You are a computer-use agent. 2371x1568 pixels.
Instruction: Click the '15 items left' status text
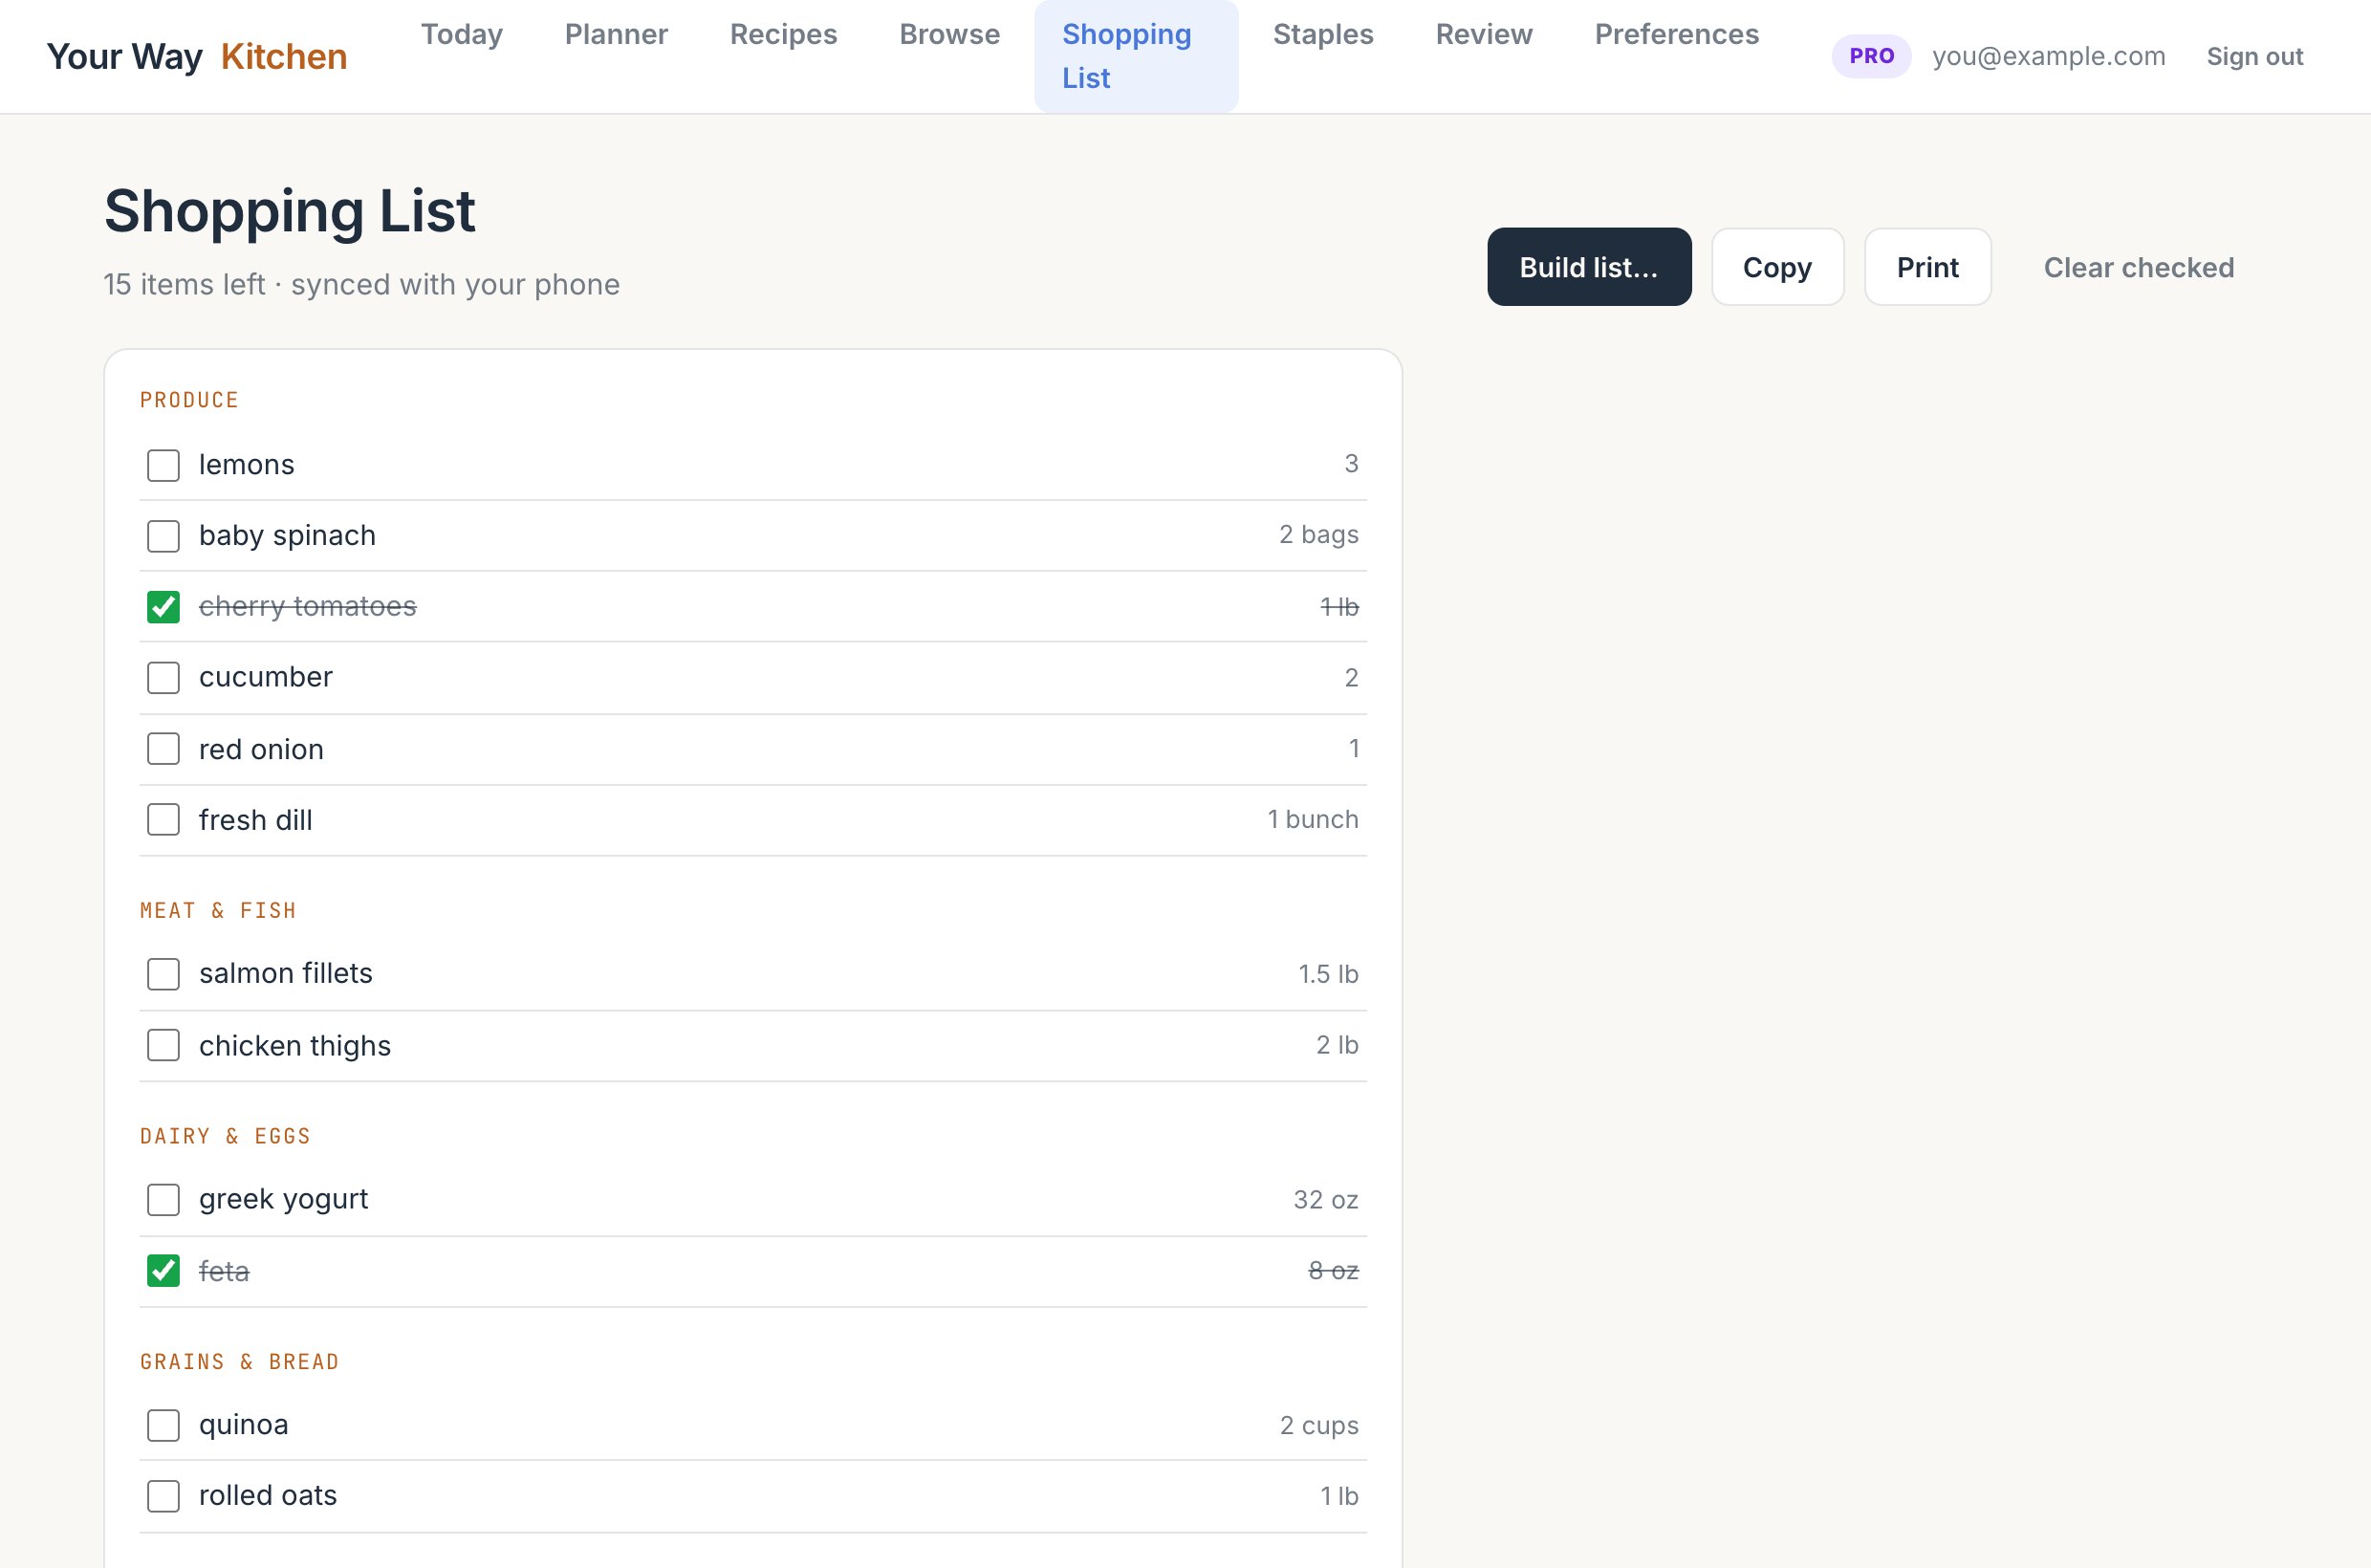[185, 284]
